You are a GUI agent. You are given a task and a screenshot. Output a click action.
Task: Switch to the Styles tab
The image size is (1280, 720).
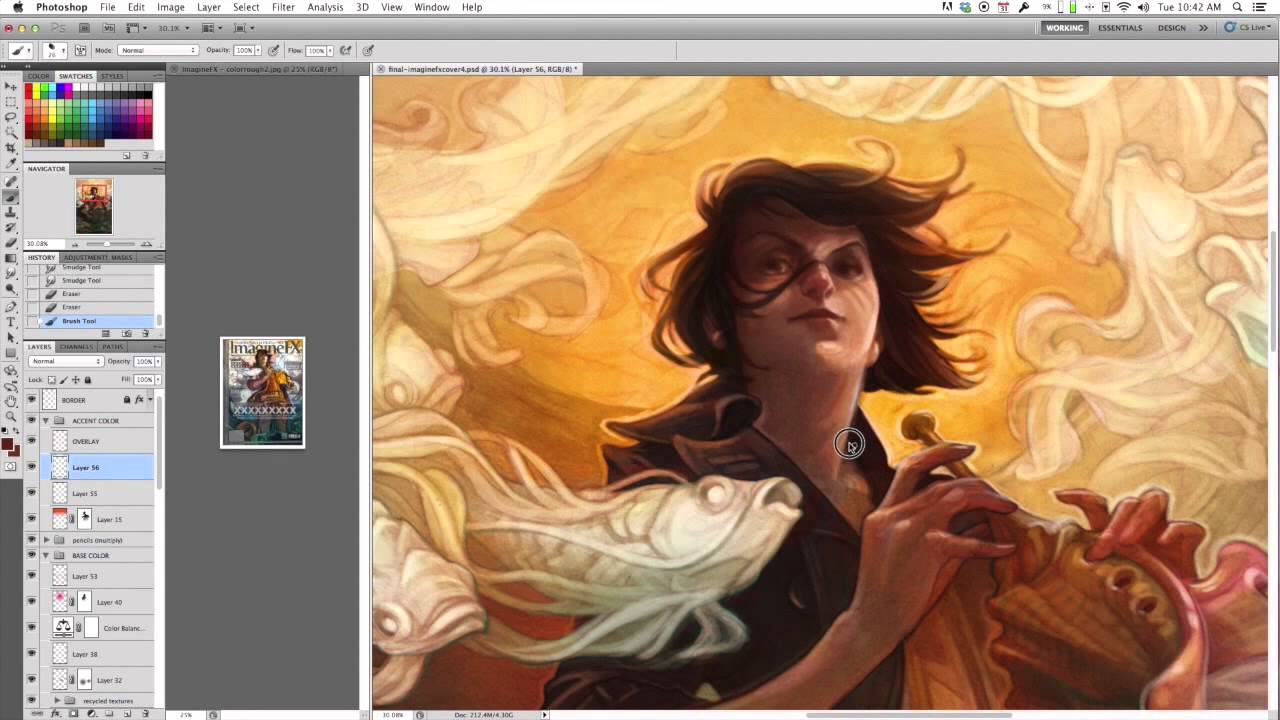coord(112,76)
